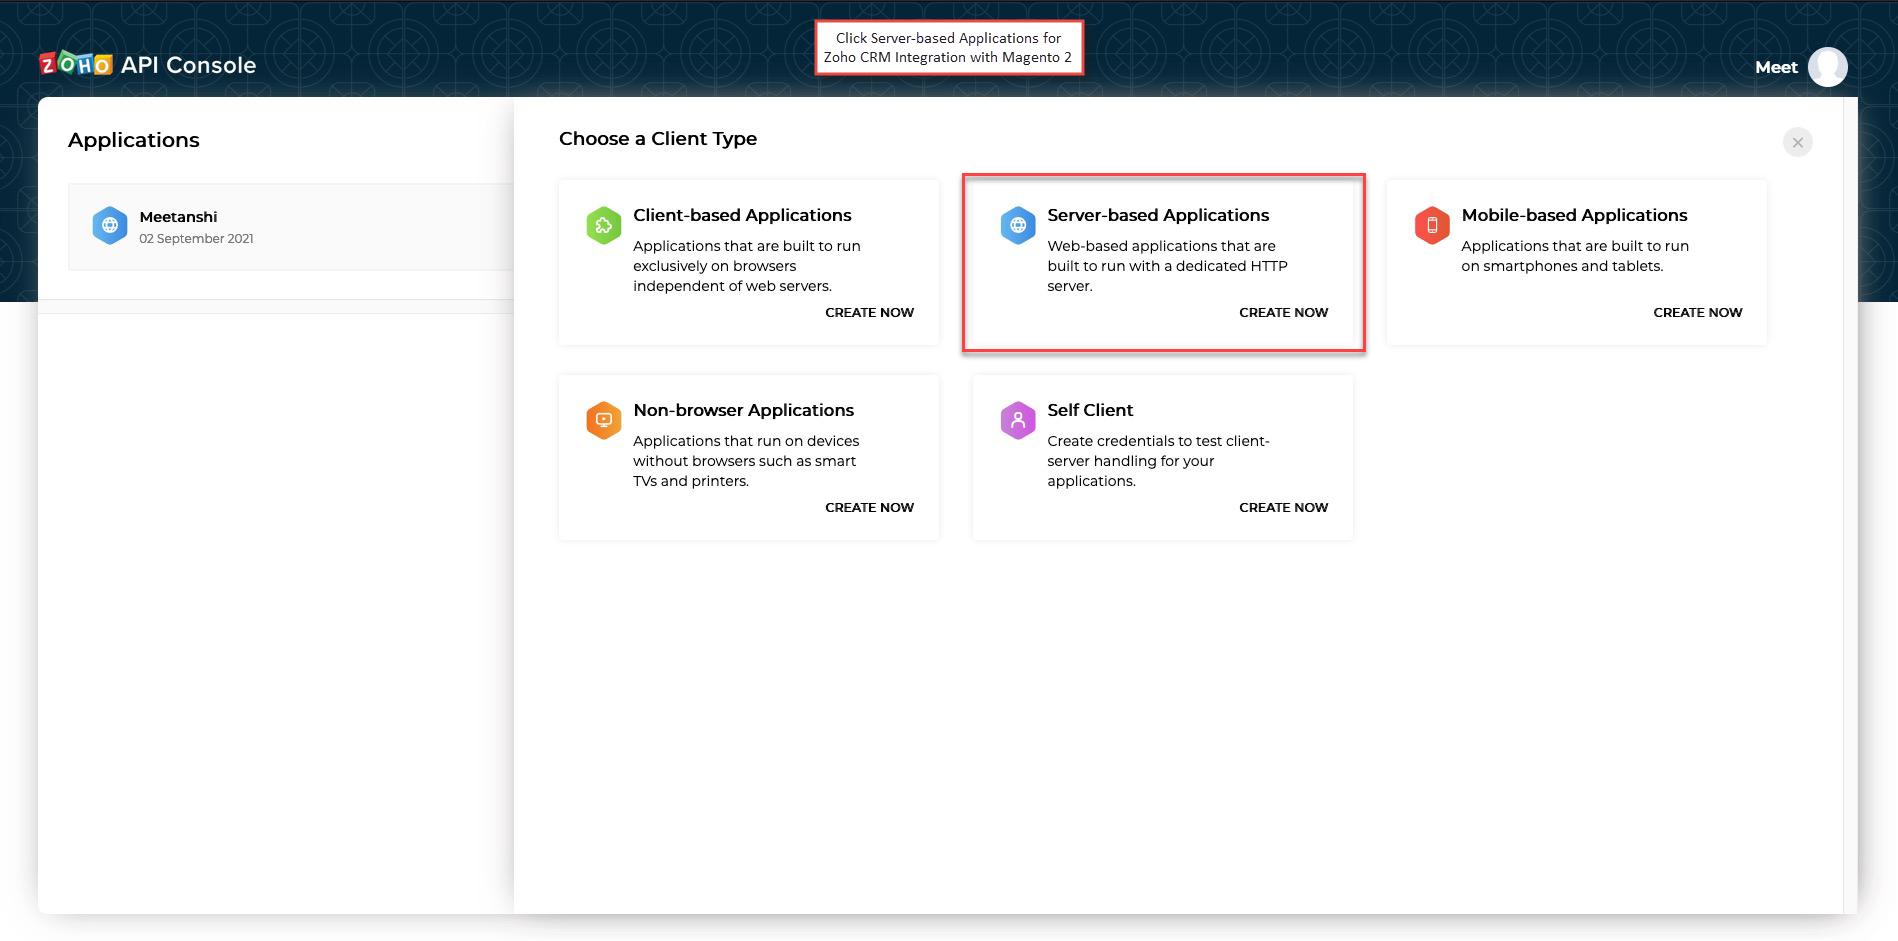Image resolution: width=1898 pixels, height=941 pixels.
Task: Click the Meet account name in the header
Action: [1775, 67]
